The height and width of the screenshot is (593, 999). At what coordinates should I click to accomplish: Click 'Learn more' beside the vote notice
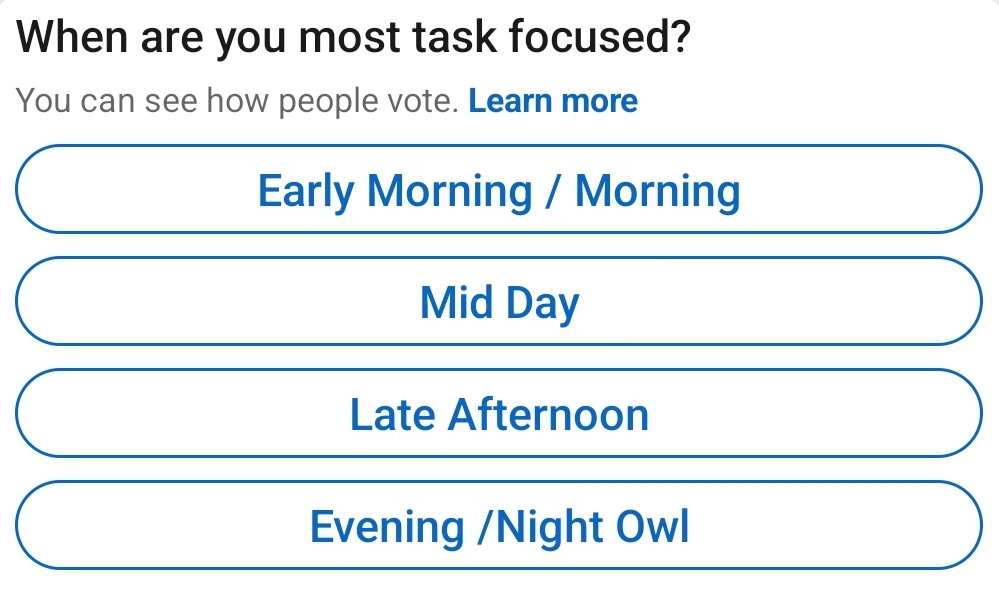[553, 101]
